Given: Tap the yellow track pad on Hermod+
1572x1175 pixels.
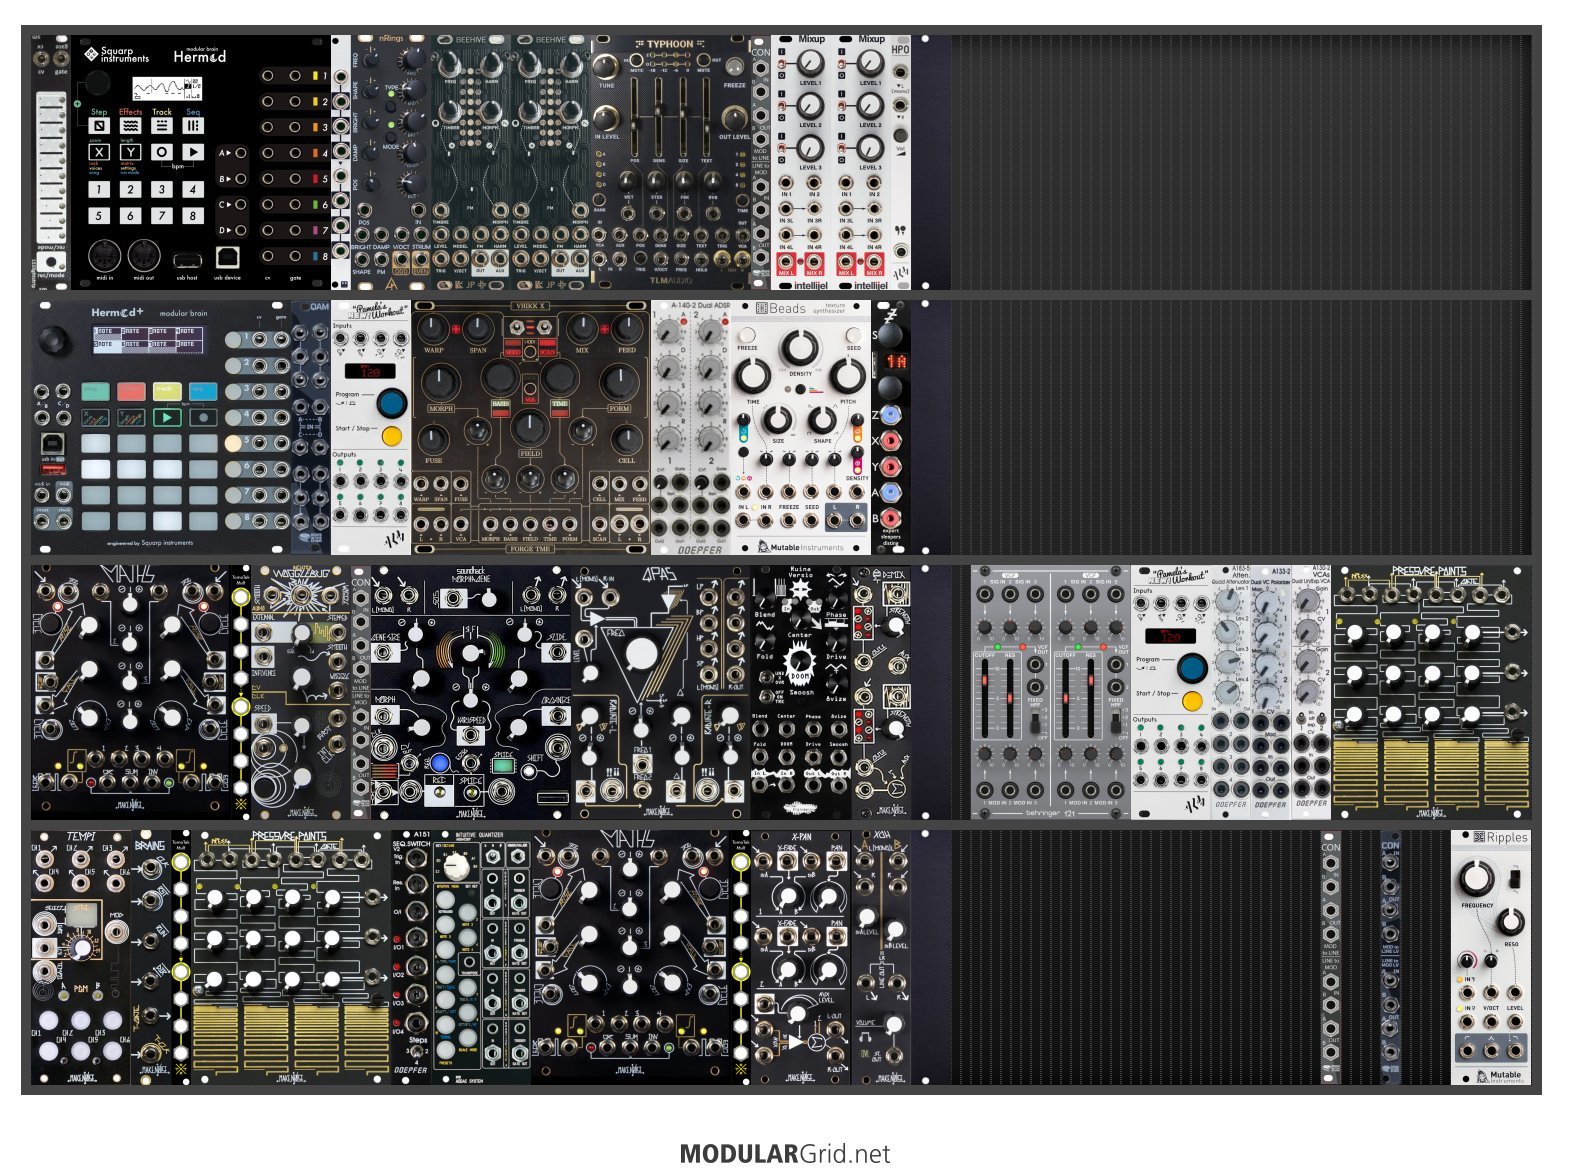Looking at the screenshot, I should (x=167, y=391).
